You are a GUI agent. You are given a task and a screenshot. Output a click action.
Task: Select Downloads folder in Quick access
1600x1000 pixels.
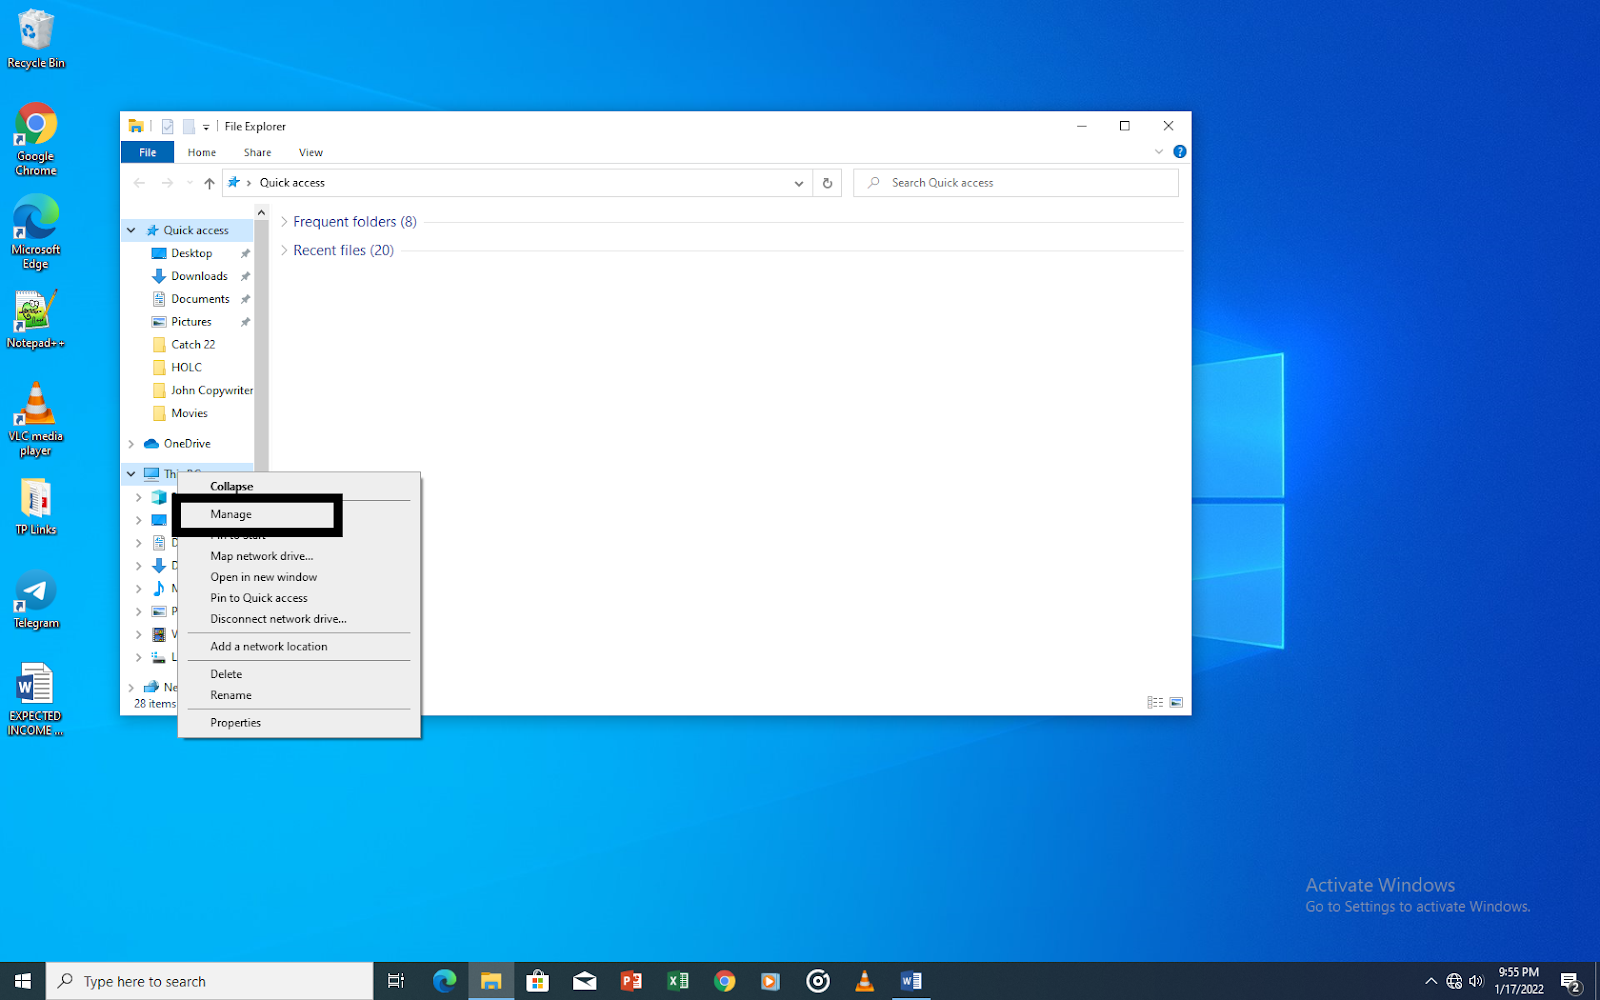[199, 276]
